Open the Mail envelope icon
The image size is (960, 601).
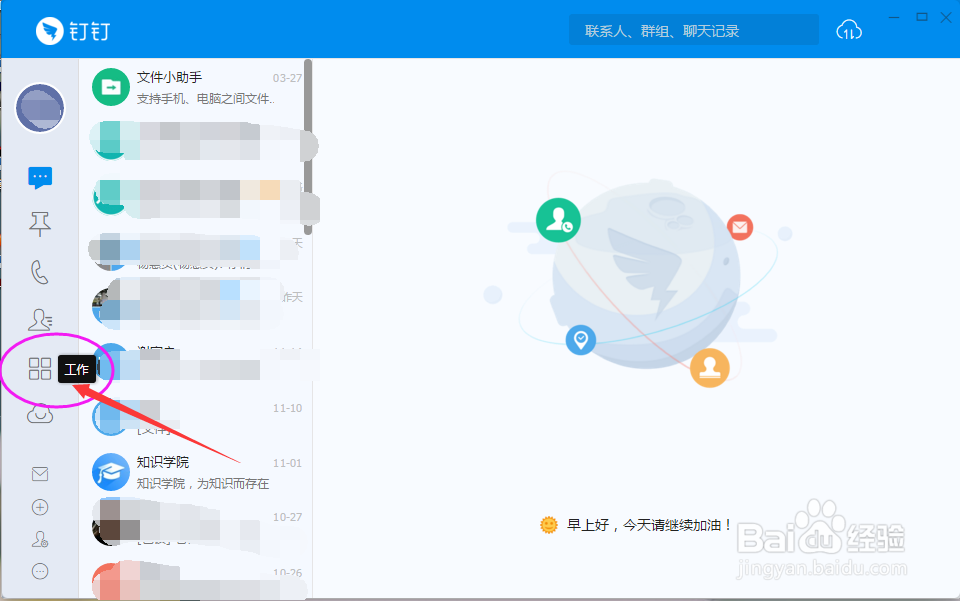tap(40, 474)
